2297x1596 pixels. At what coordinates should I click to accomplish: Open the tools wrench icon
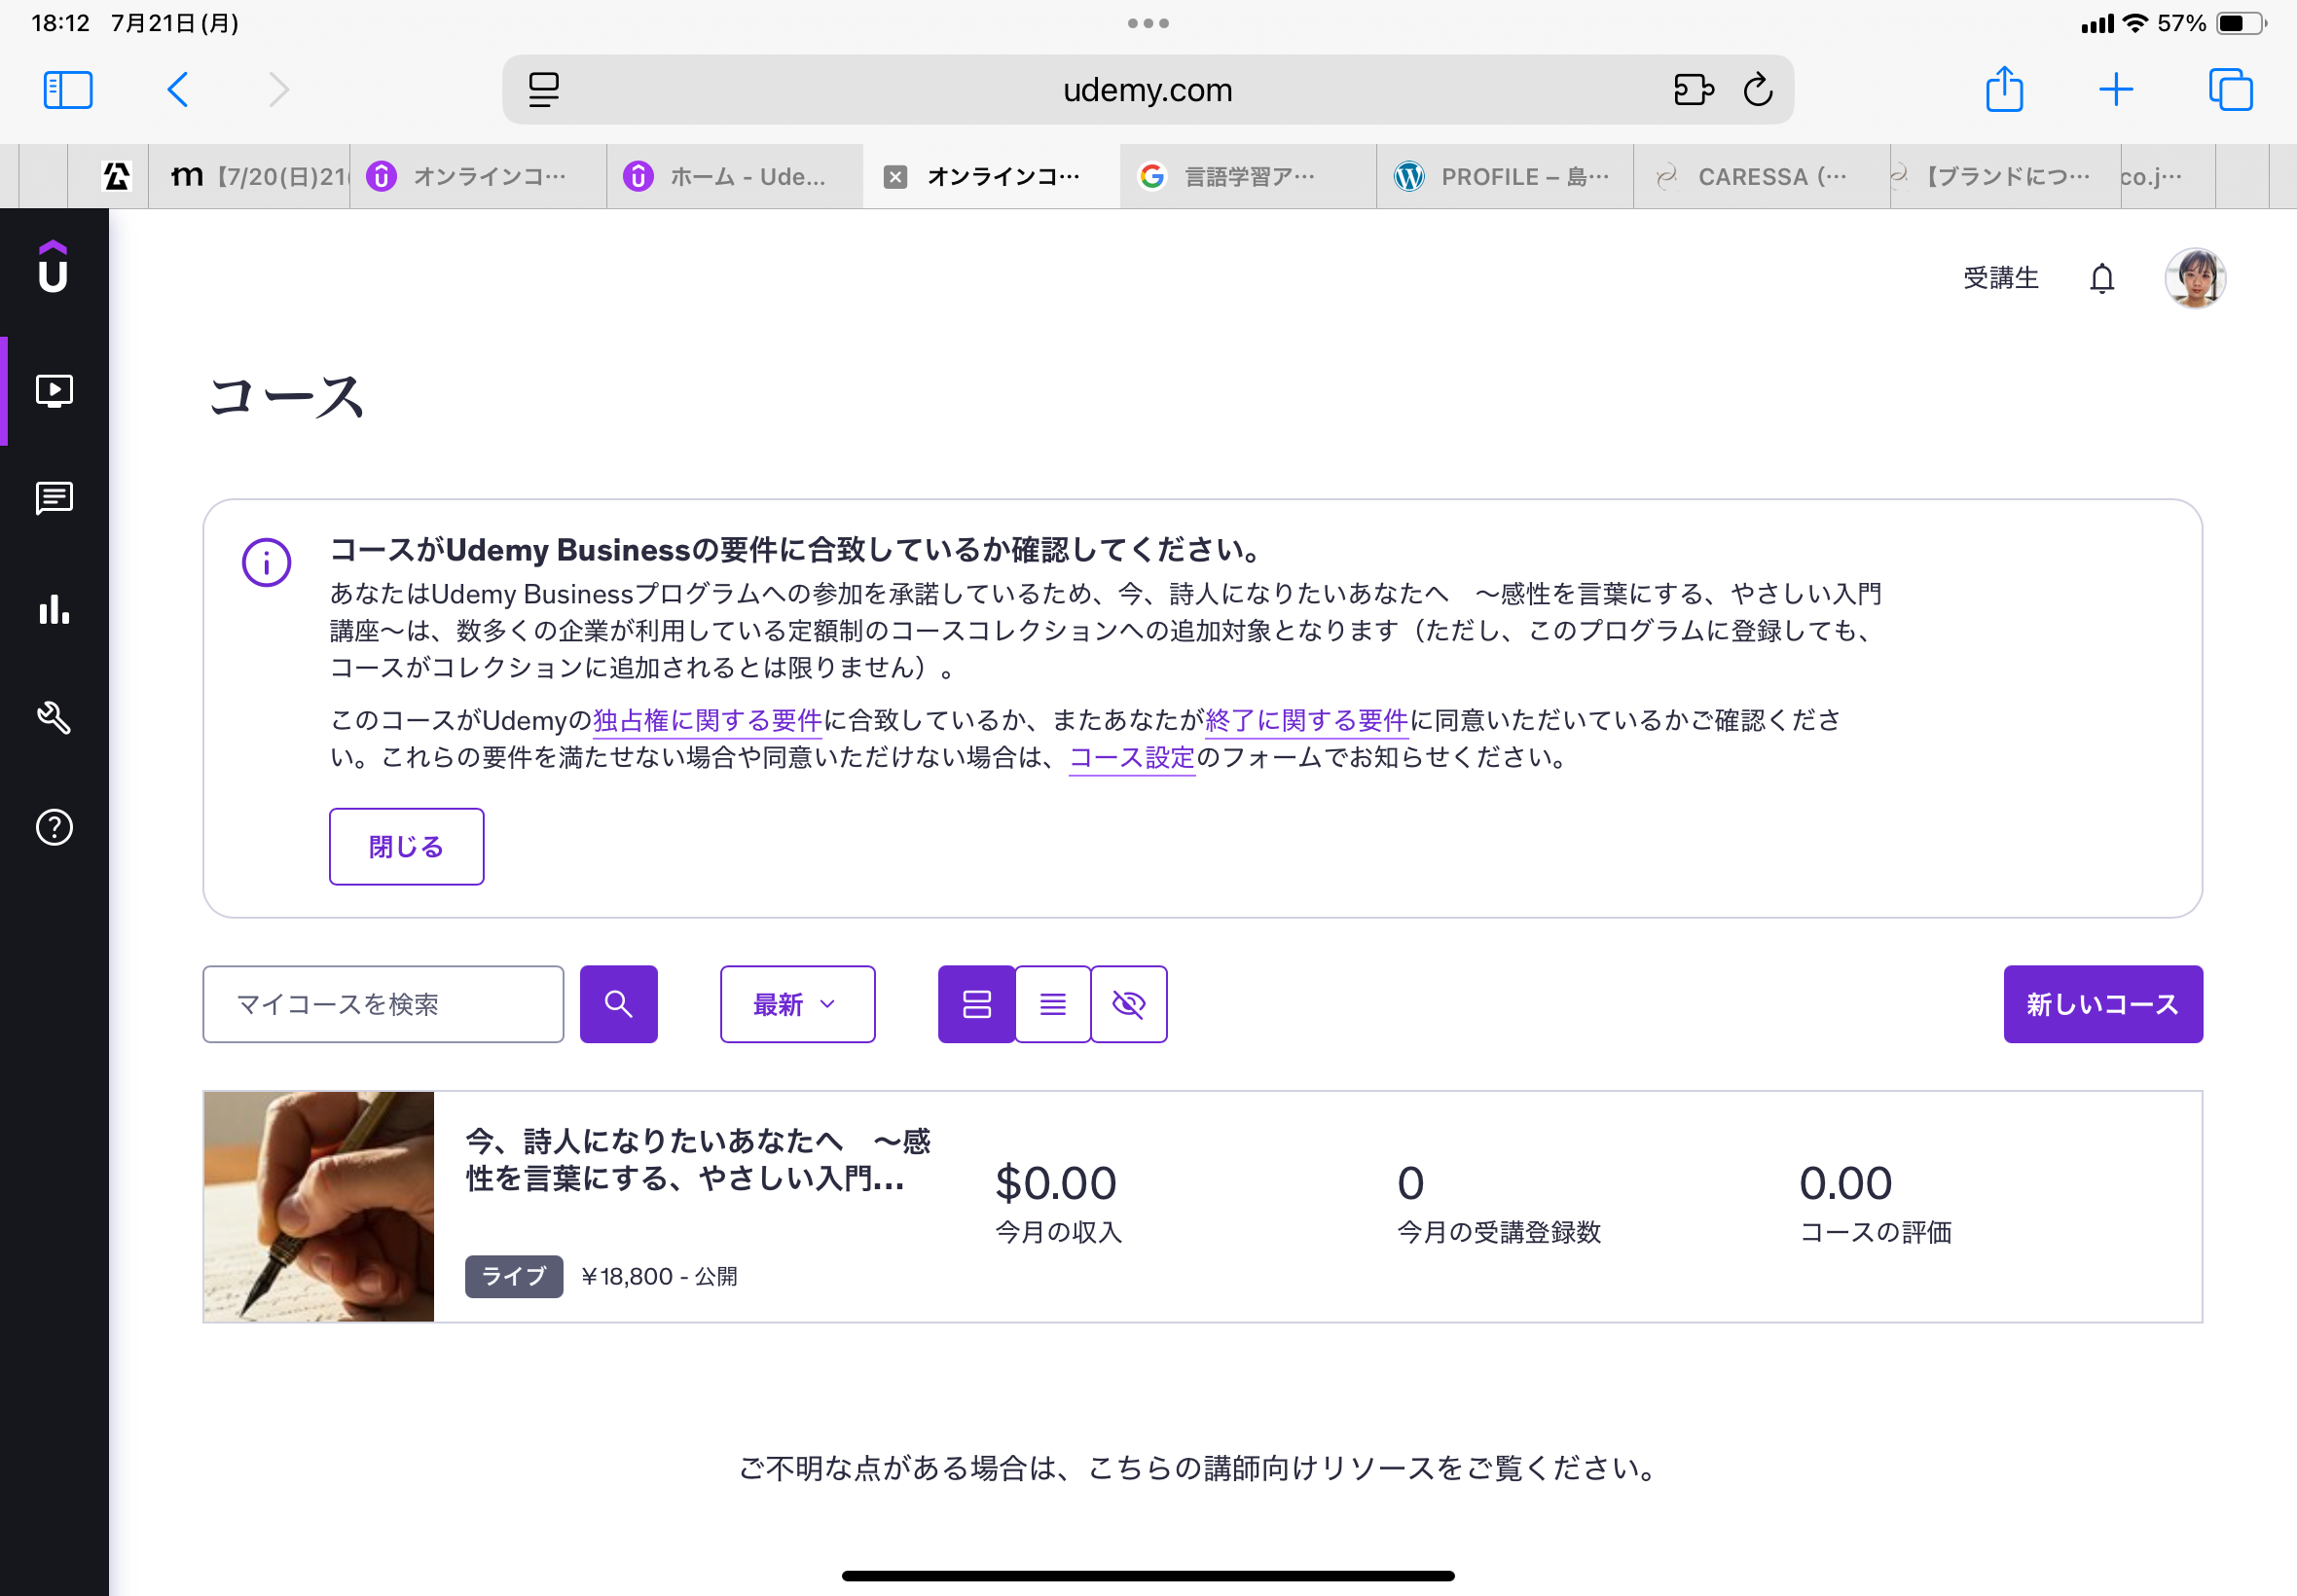pyautogui.click(x=54, y=717)
